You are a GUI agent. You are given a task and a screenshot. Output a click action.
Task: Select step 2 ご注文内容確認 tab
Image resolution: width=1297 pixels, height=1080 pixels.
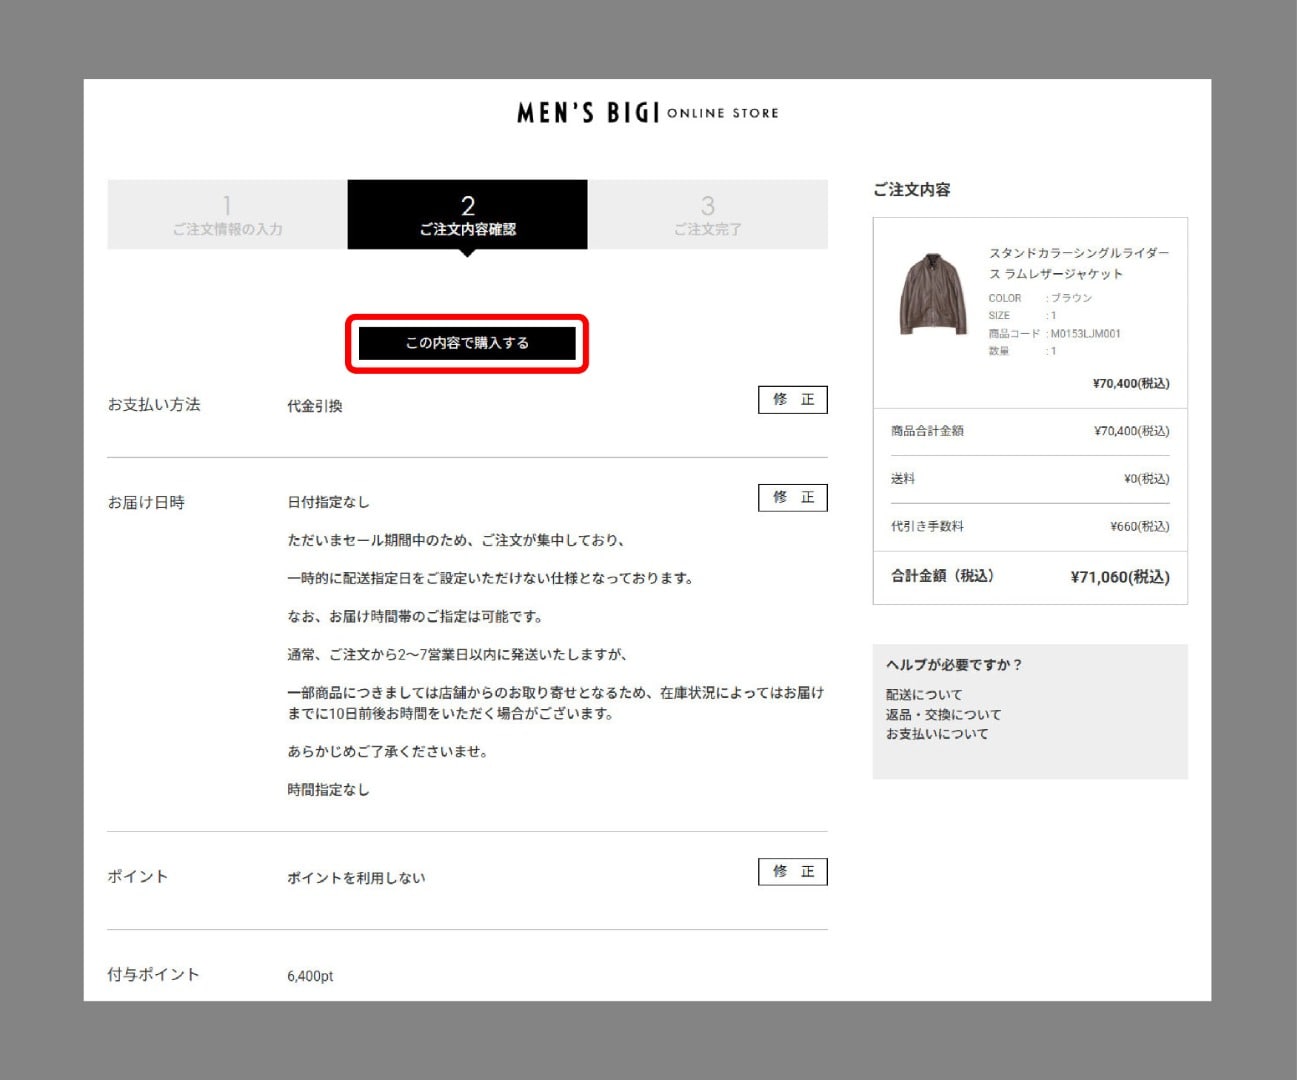(x=467, y=215)
